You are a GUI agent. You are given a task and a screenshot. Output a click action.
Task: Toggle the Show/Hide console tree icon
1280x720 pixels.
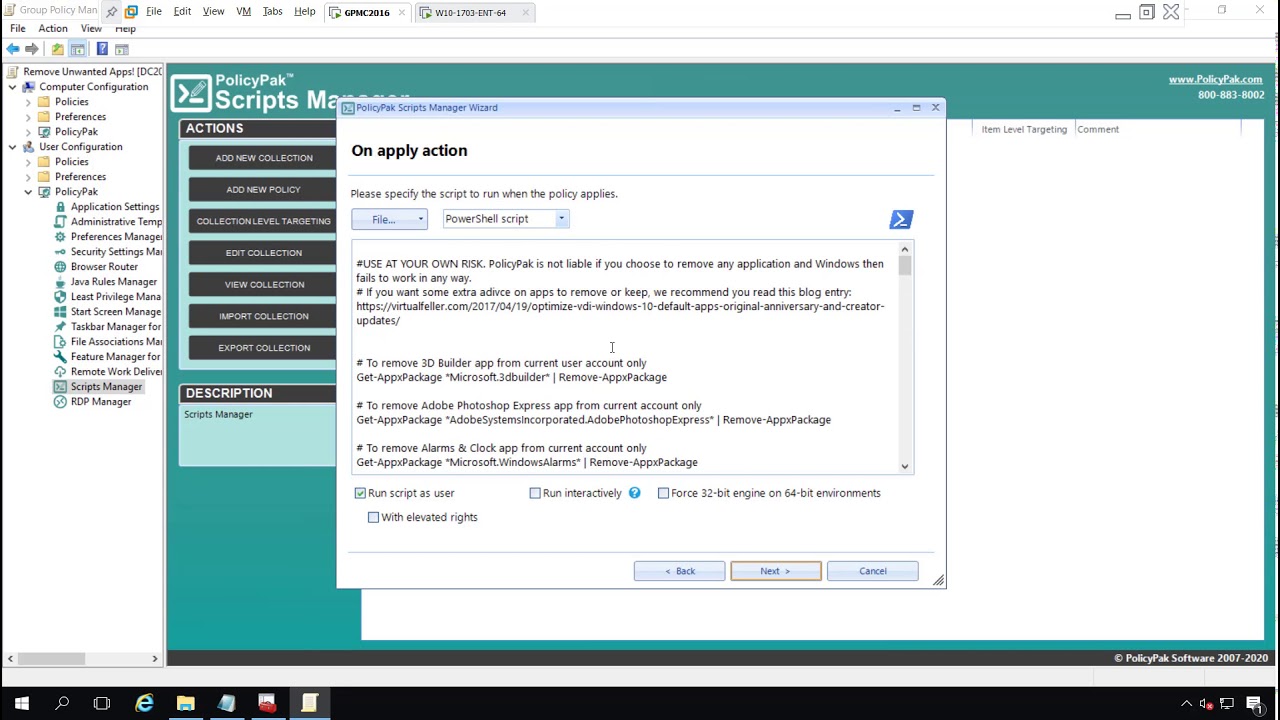[x=77, y=49]
